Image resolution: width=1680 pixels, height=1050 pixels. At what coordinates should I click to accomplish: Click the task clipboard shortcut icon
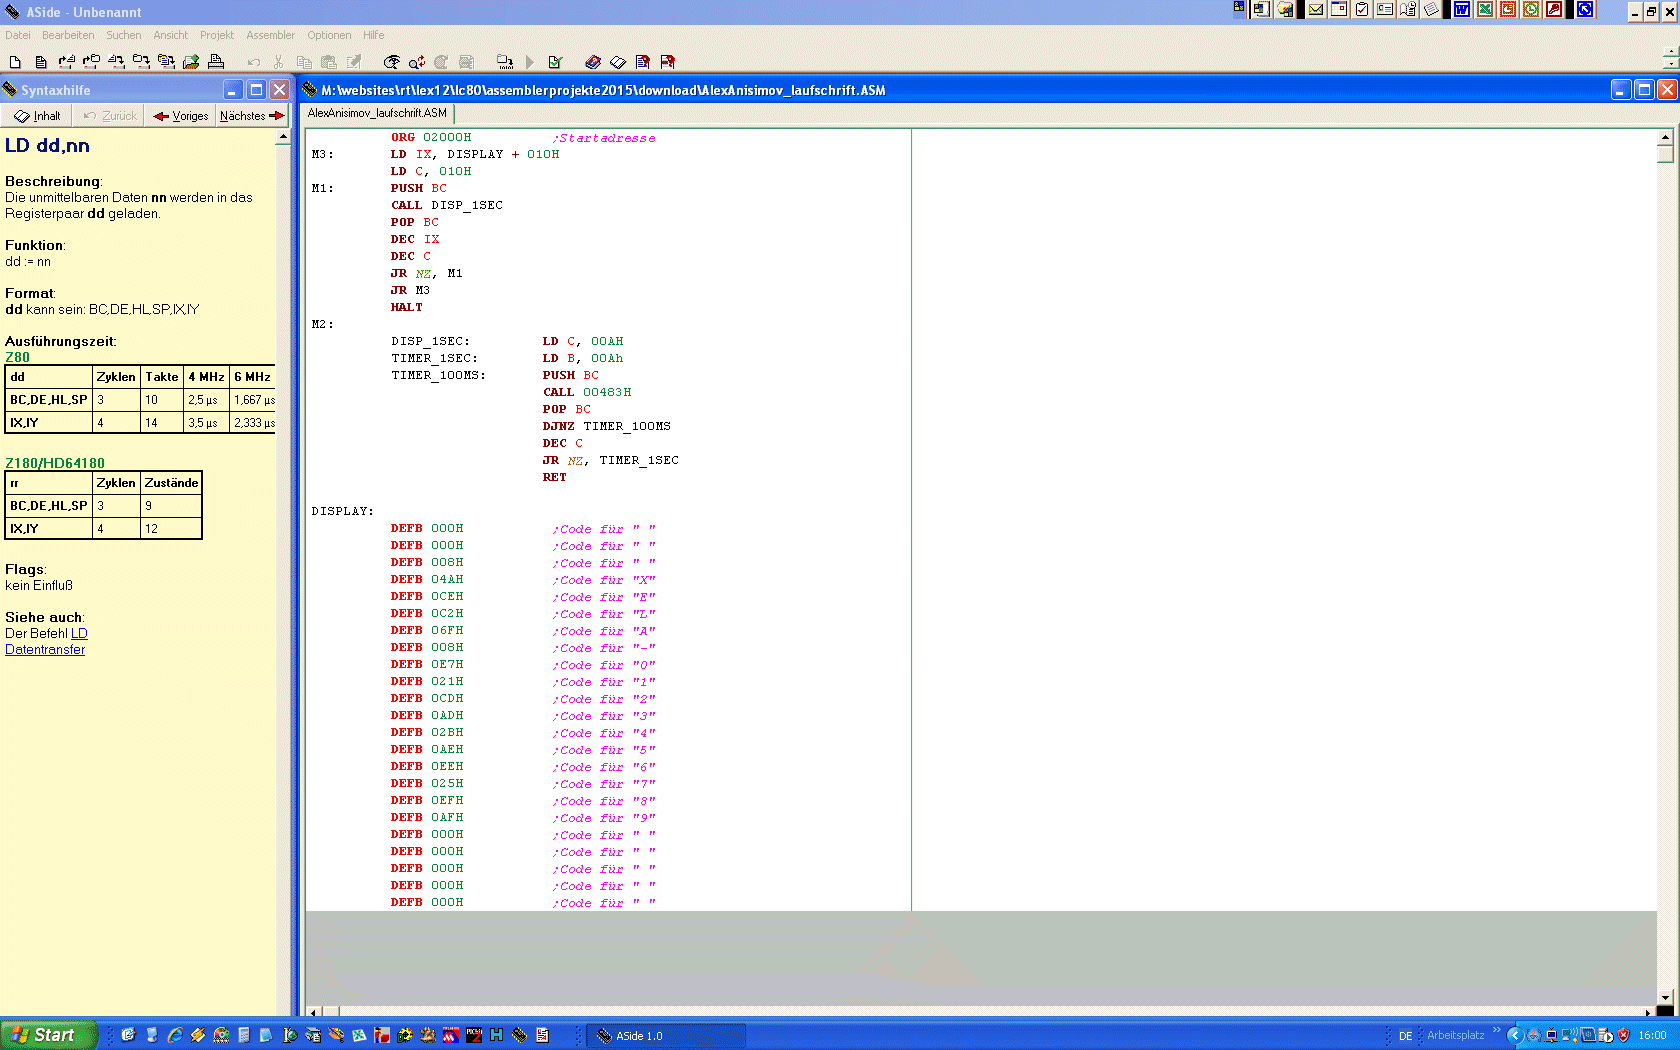[1362, 10]
